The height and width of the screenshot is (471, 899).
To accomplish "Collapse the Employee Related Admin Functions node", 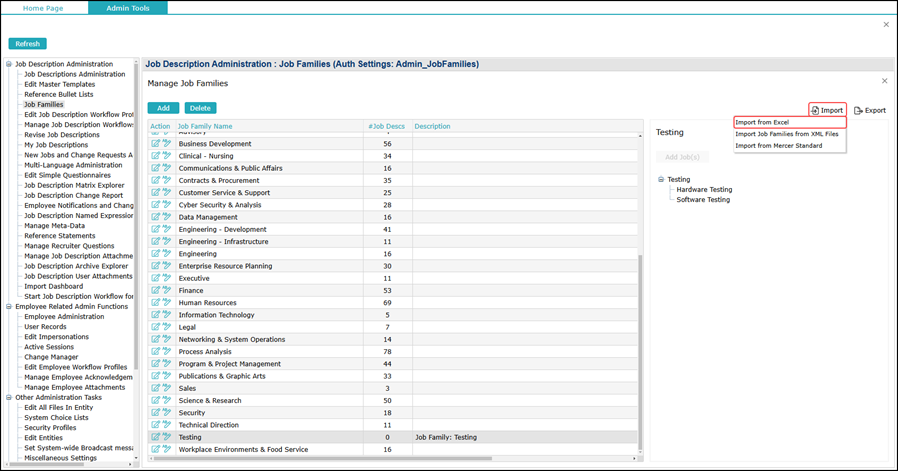I will pyautogui.click(x=9, y=307).
